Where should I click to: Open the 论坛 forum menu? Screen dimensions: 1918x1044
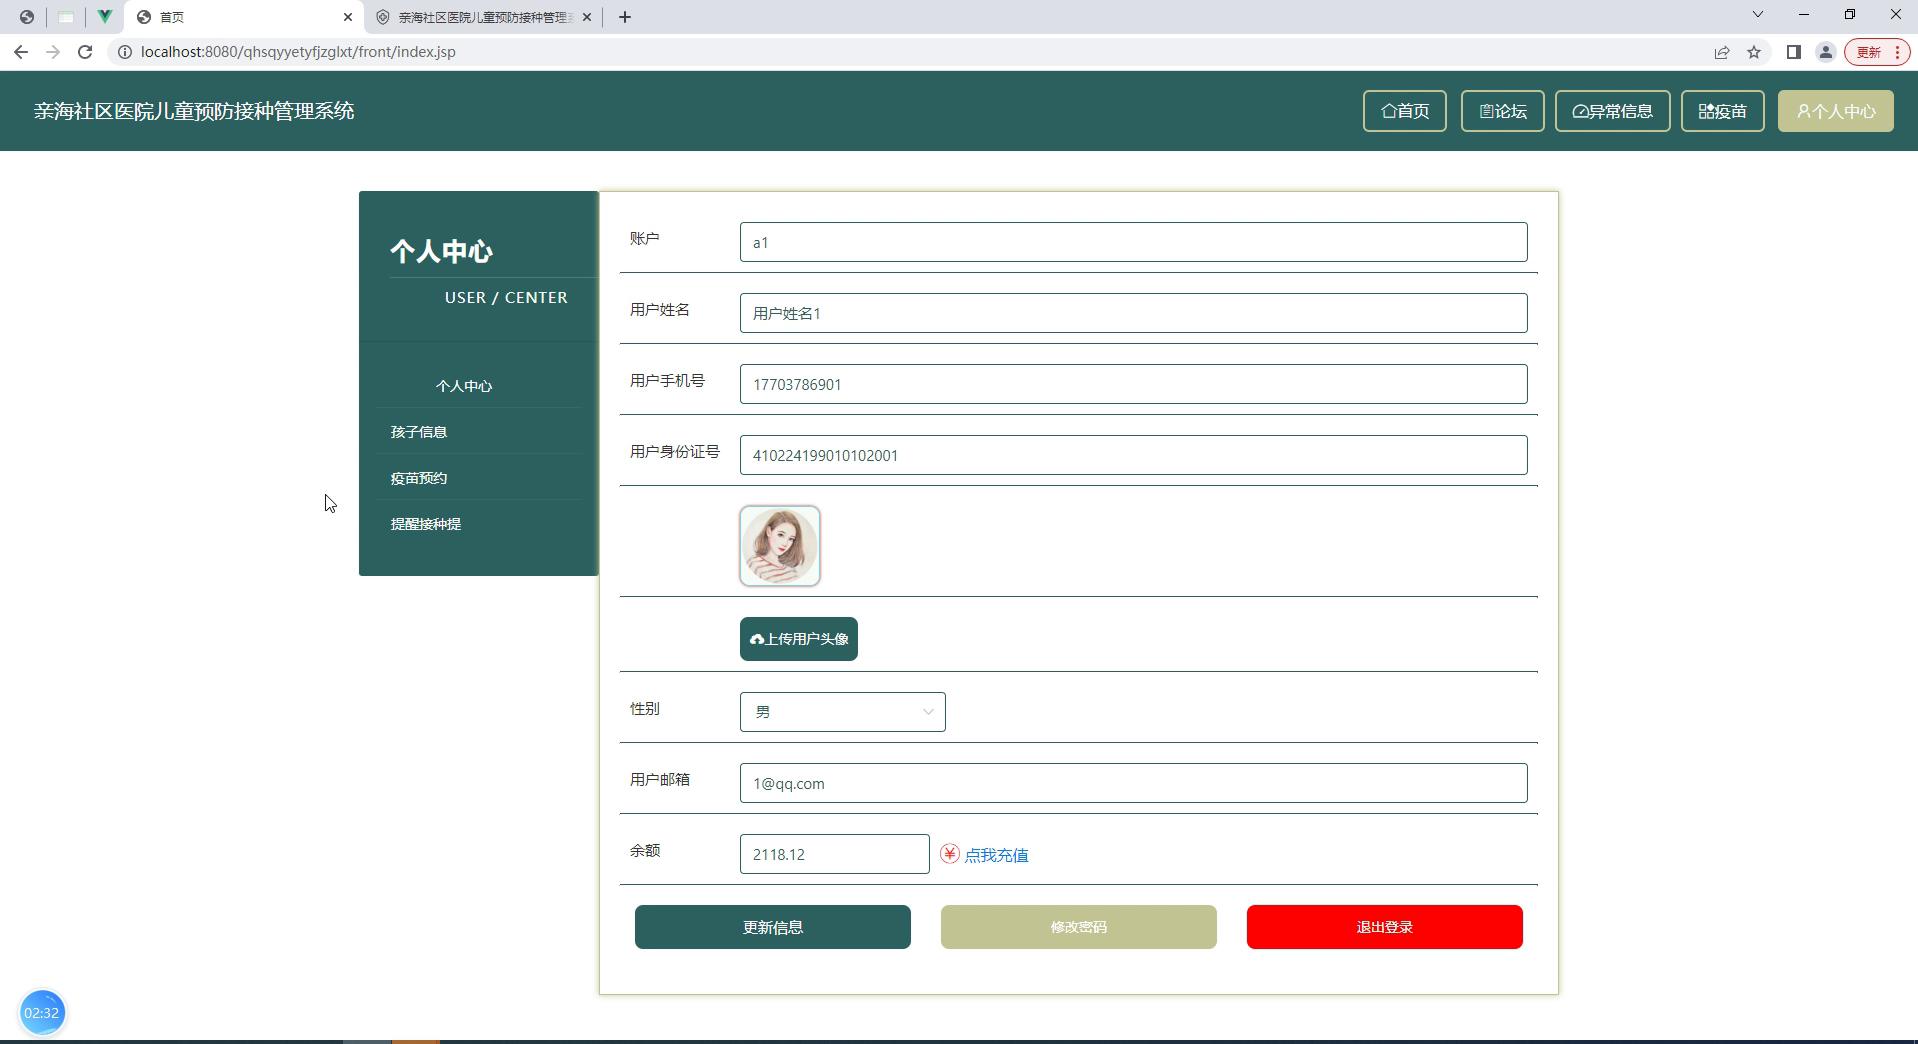coord(1503,111)
